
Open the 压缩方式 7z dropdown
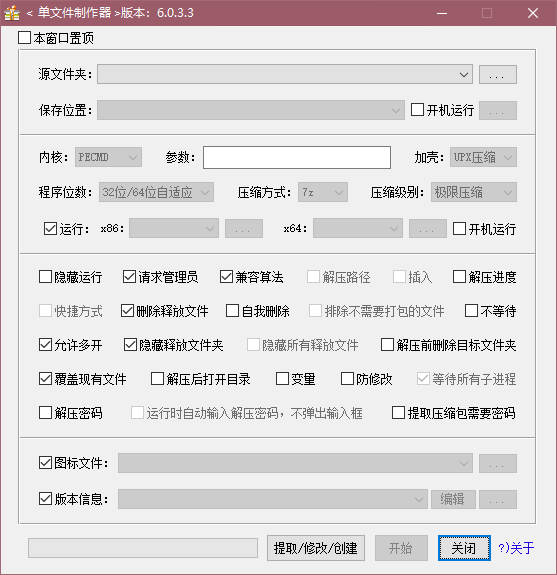(323, 193)
